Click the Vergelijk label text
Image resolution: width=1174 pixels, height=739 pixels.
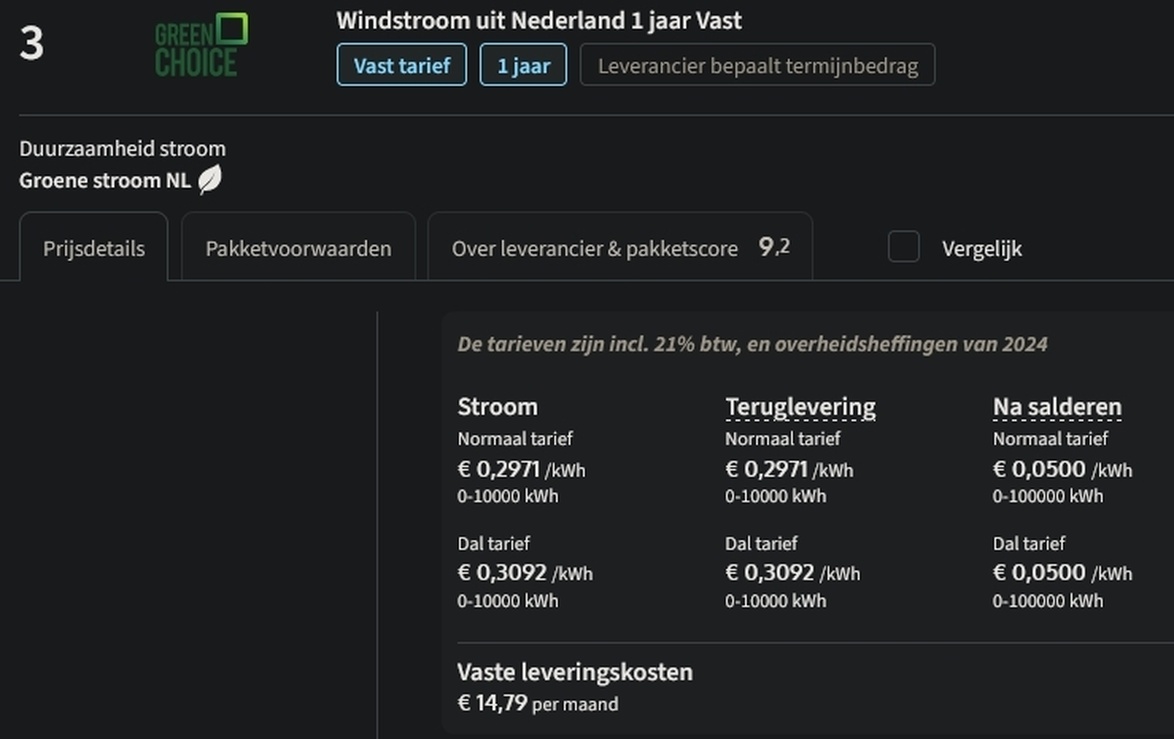pos(982,249)
